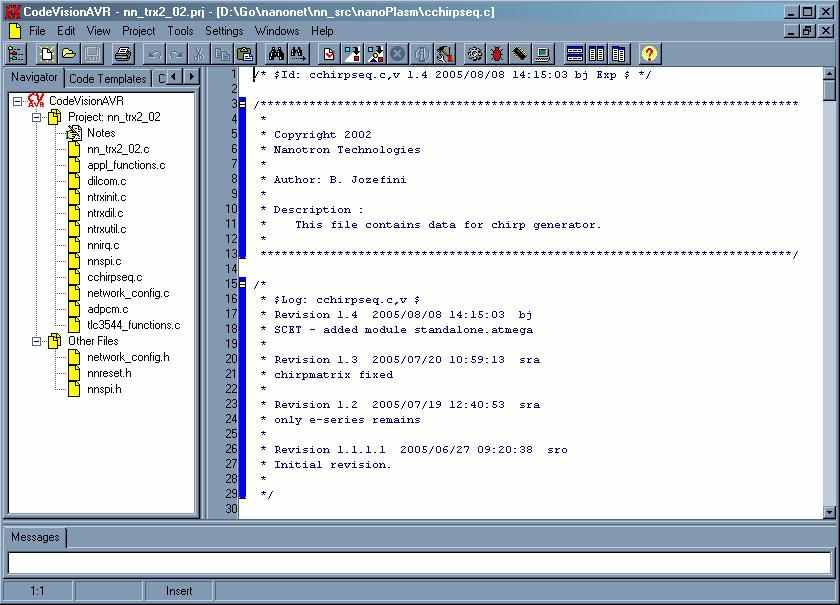Open the terminal computer icon
Screen dimensions: 840x605
pyautogui.click(x=543, y=54)
